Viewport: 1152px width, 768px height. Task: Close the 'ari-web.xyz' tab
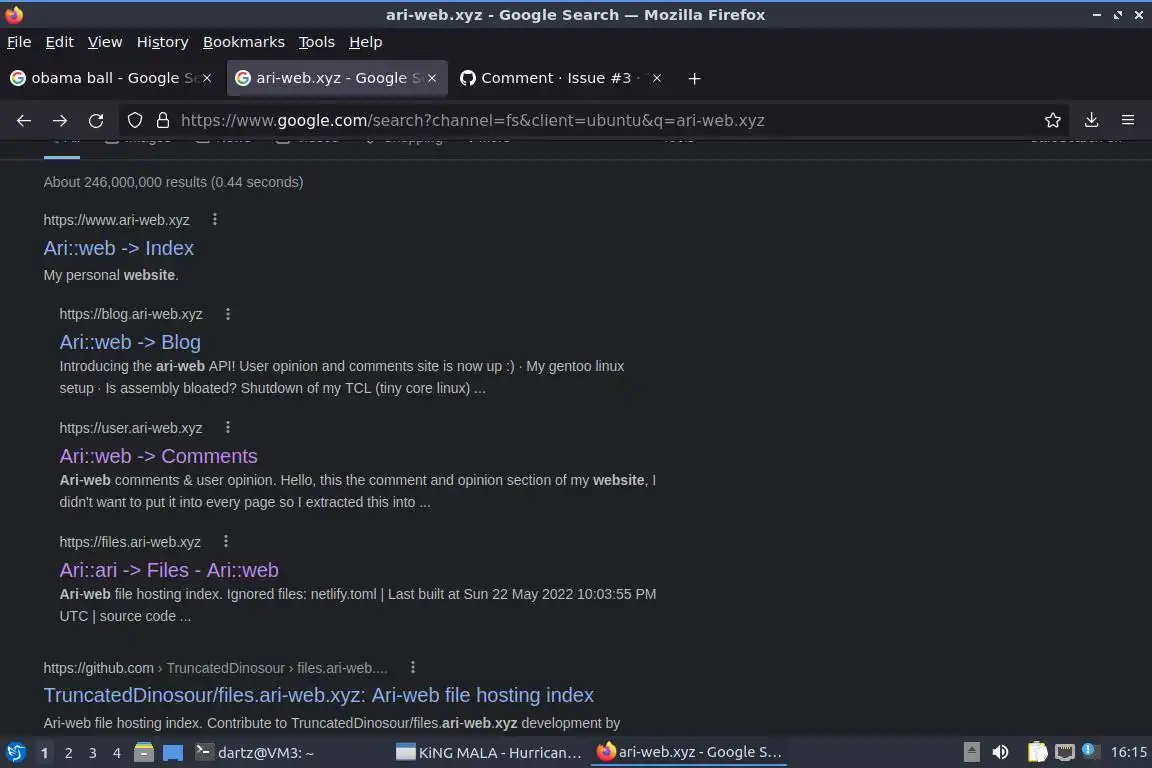432,78
